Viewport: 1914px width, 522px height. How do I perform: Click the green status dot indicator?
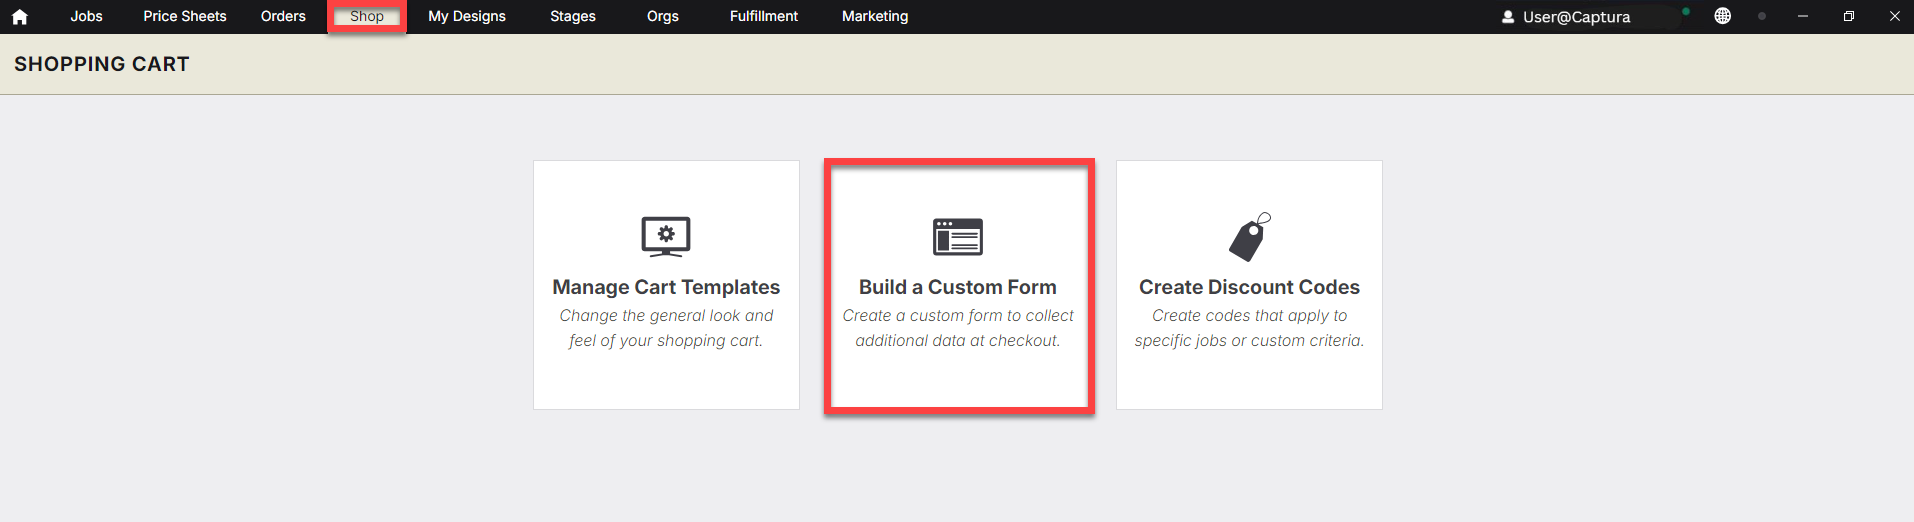1686,12
